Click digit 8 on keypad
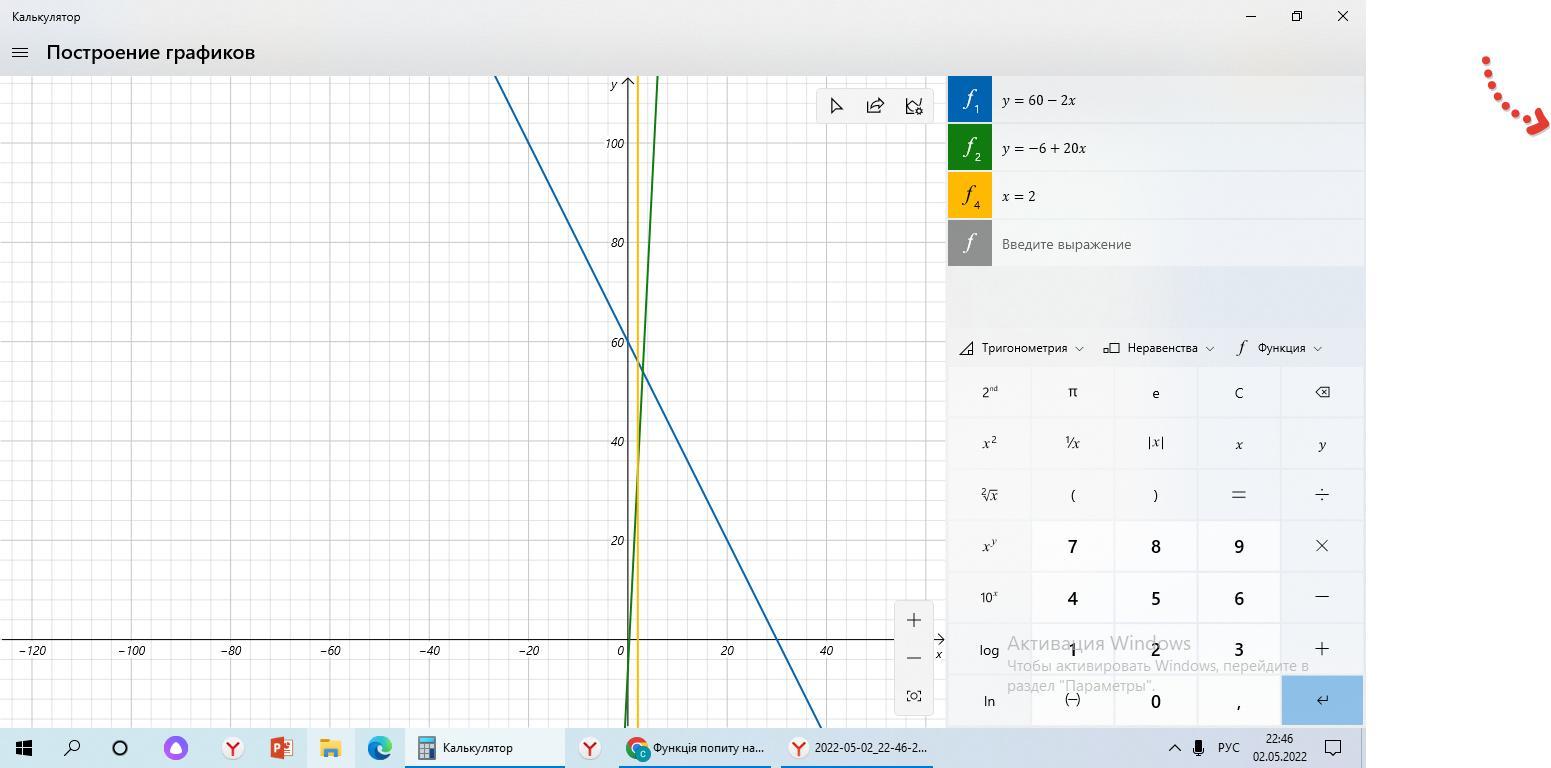 click(1155, 546)
